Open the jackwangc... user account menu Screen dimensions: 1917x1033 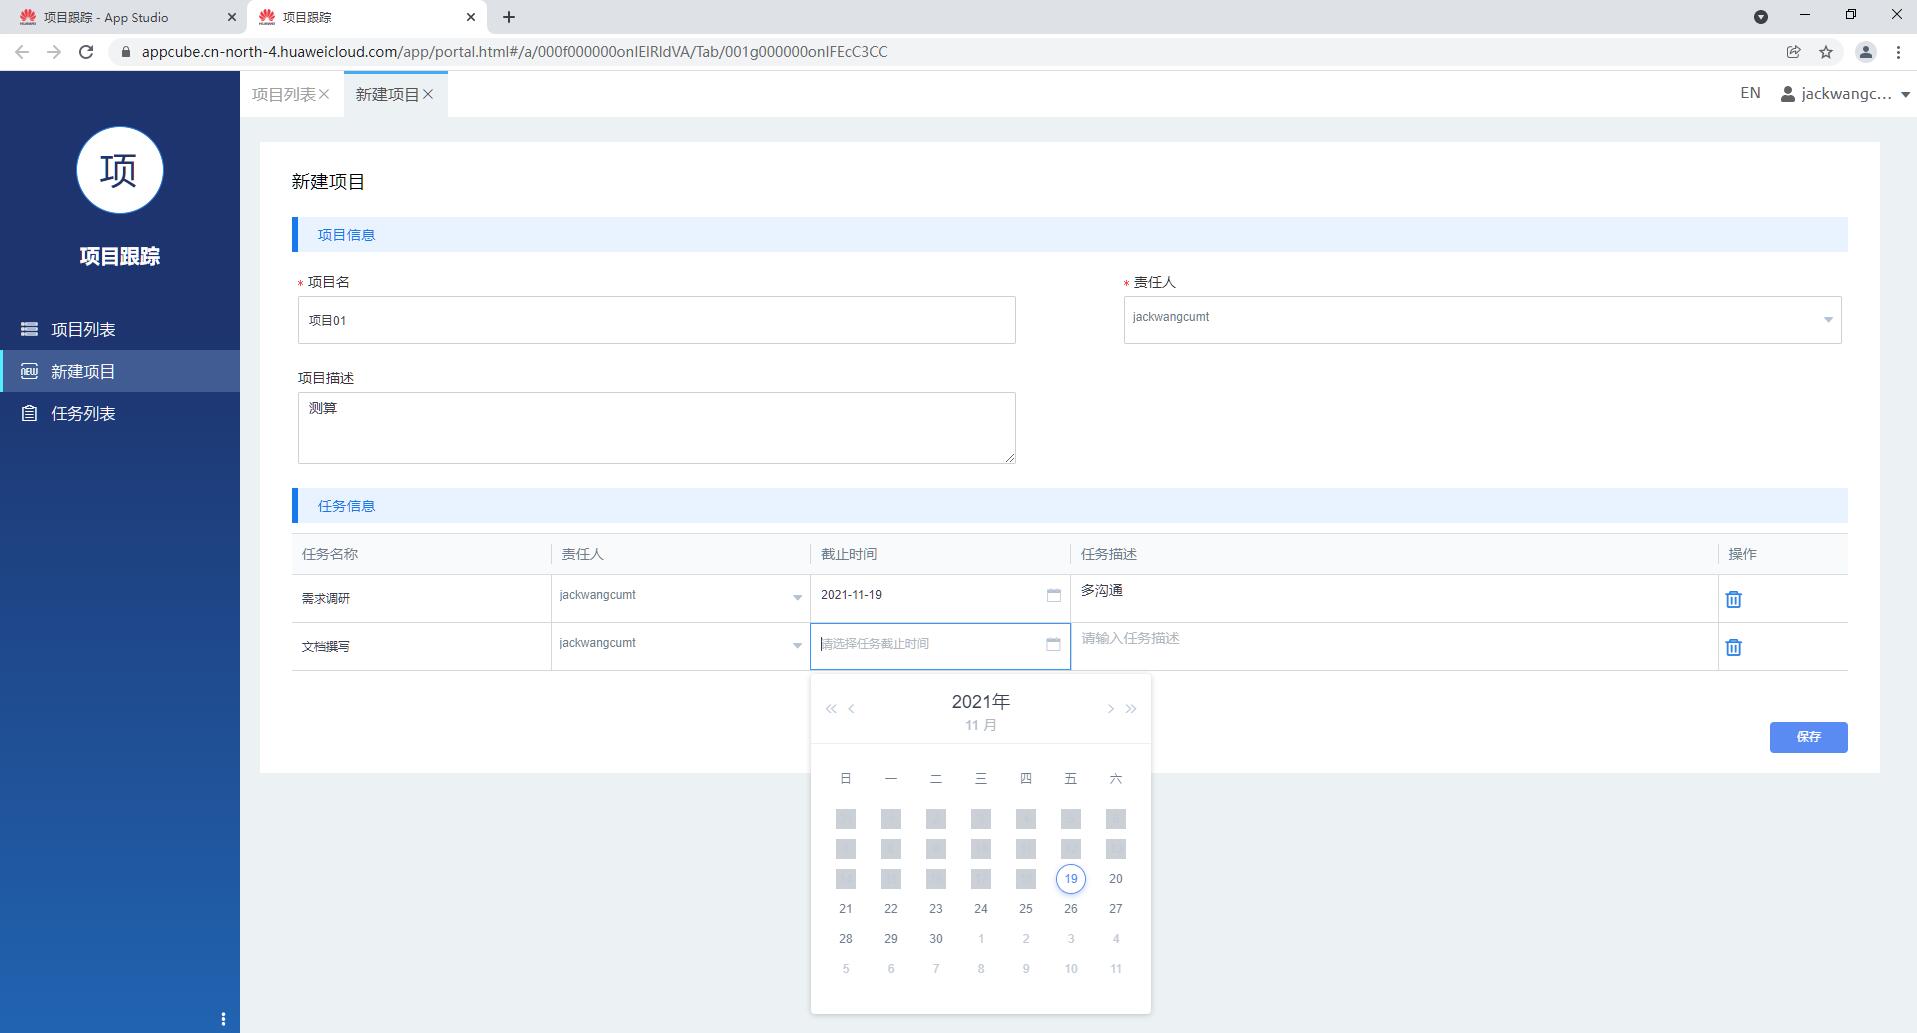point(1845,94)
